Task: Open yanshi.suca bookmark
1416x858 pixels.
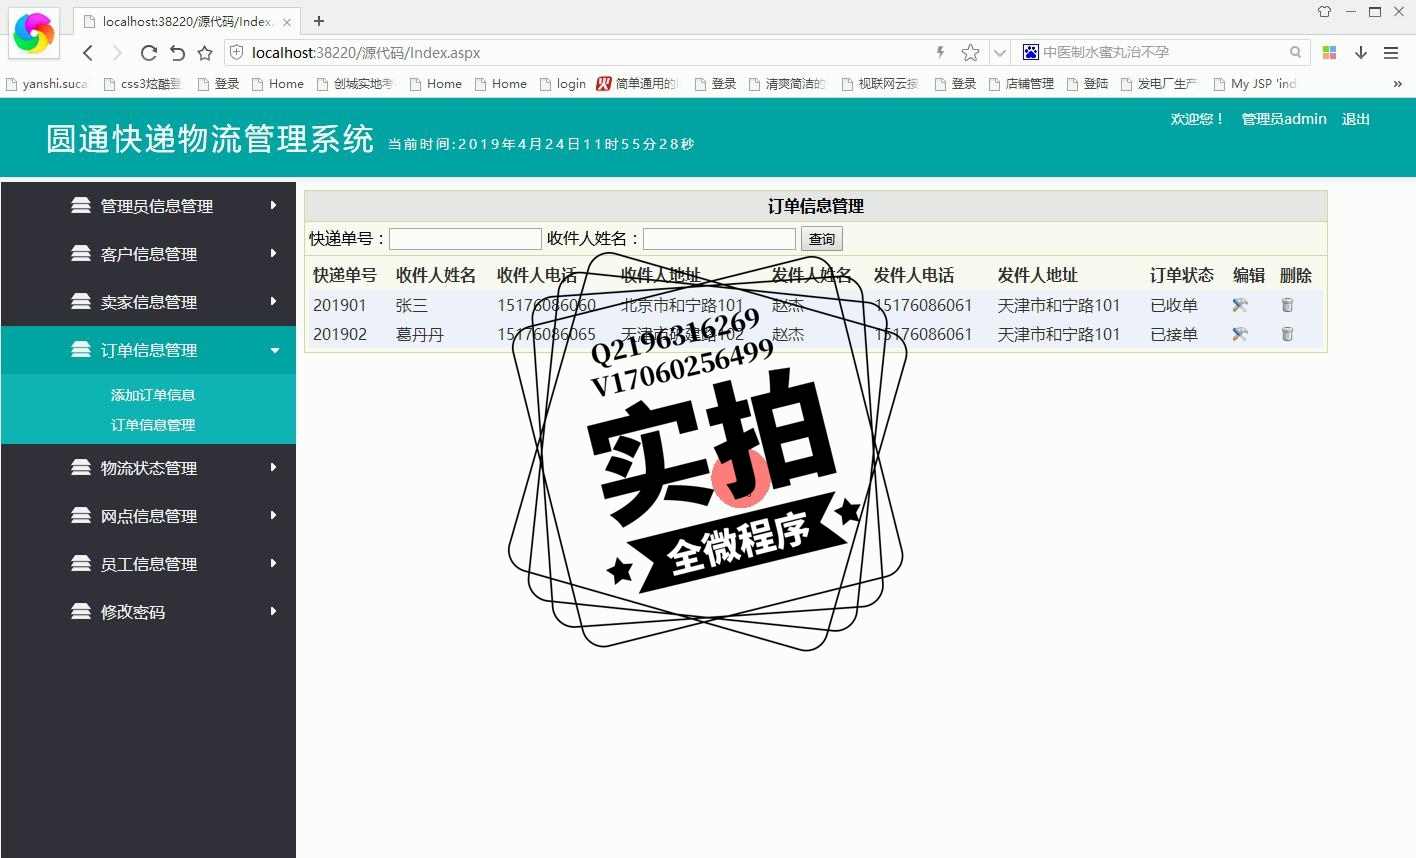Action: point(48,84)
